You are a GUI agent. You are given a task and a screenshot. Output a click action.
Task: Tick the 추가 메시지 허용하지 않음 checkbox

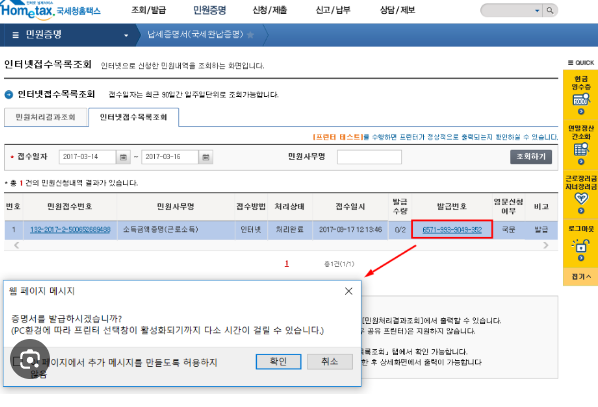click(17, 361)
